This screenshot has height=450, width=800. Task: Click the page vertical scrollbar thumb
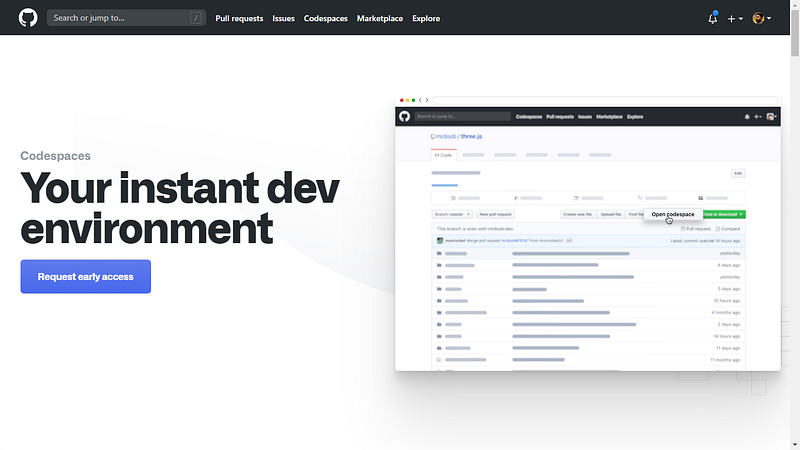click(795, 32)
